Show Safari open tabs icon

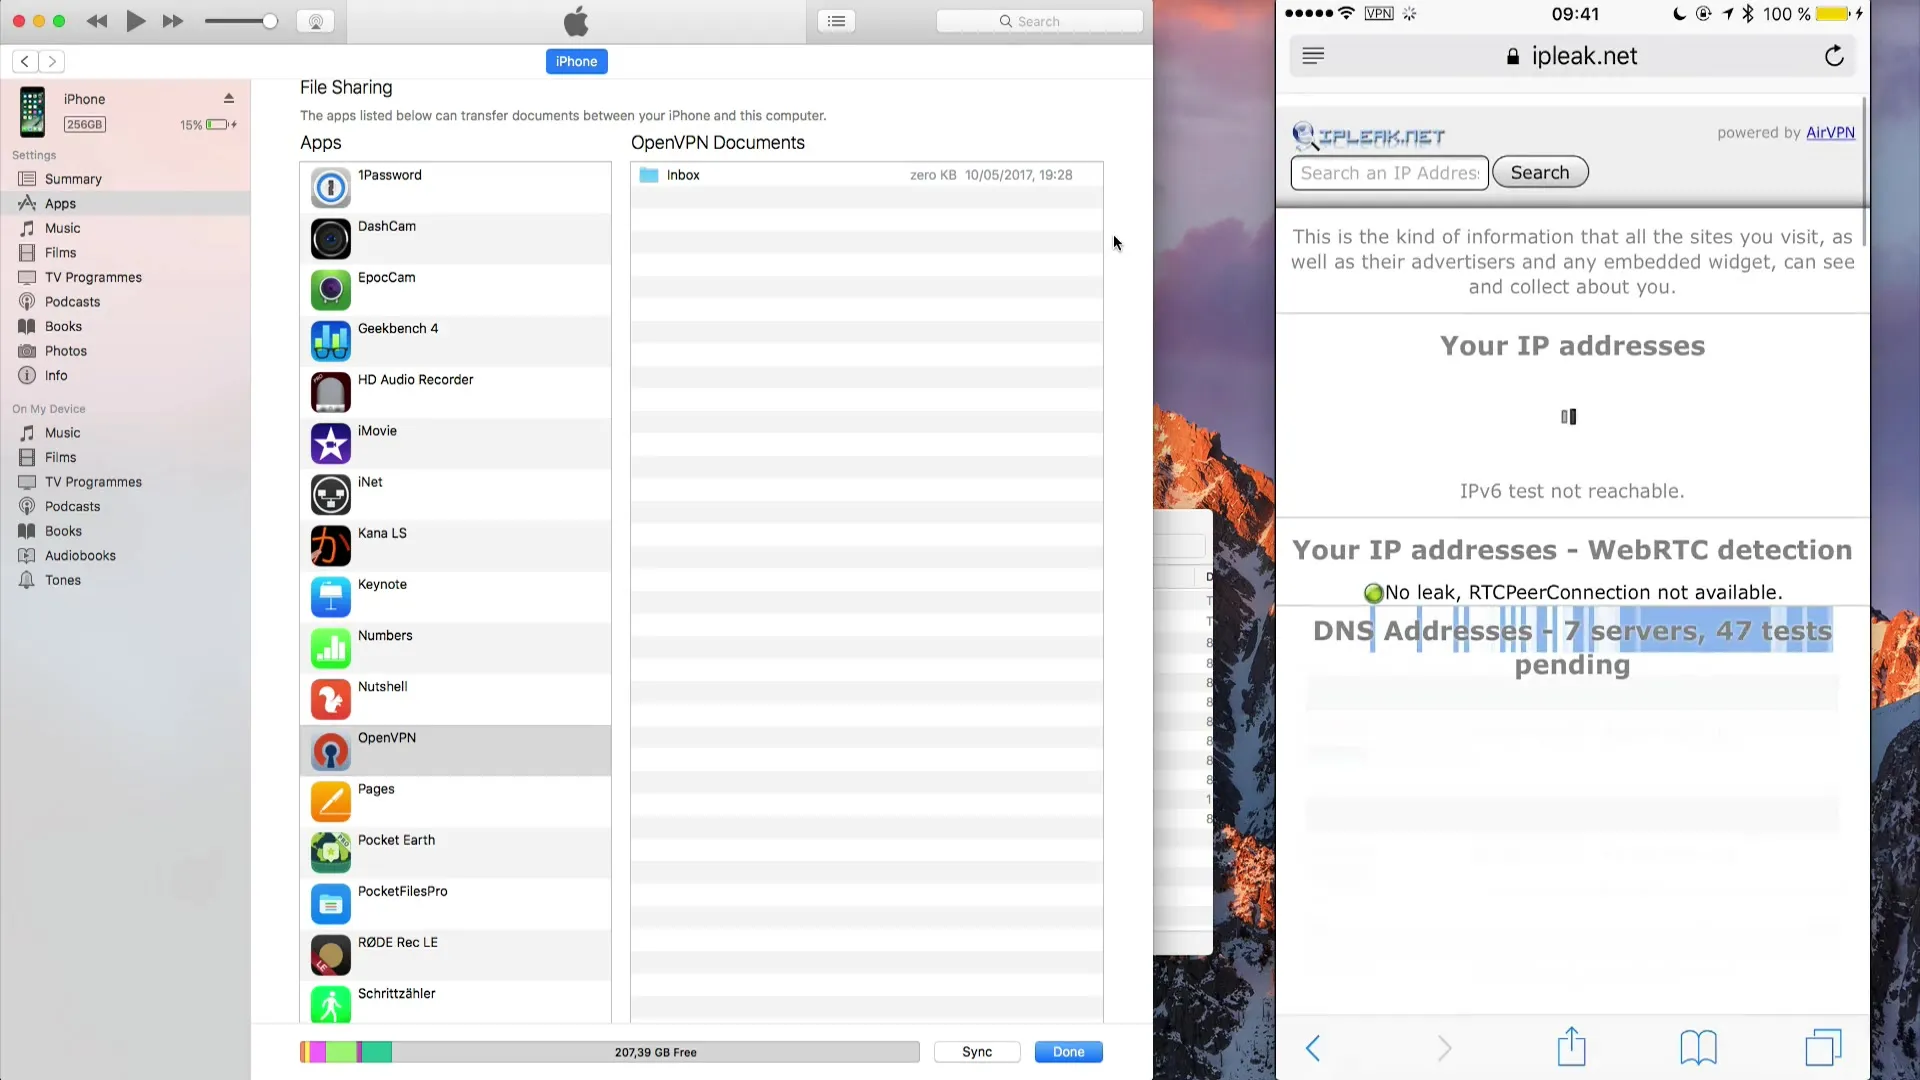coord(1823,1048)
